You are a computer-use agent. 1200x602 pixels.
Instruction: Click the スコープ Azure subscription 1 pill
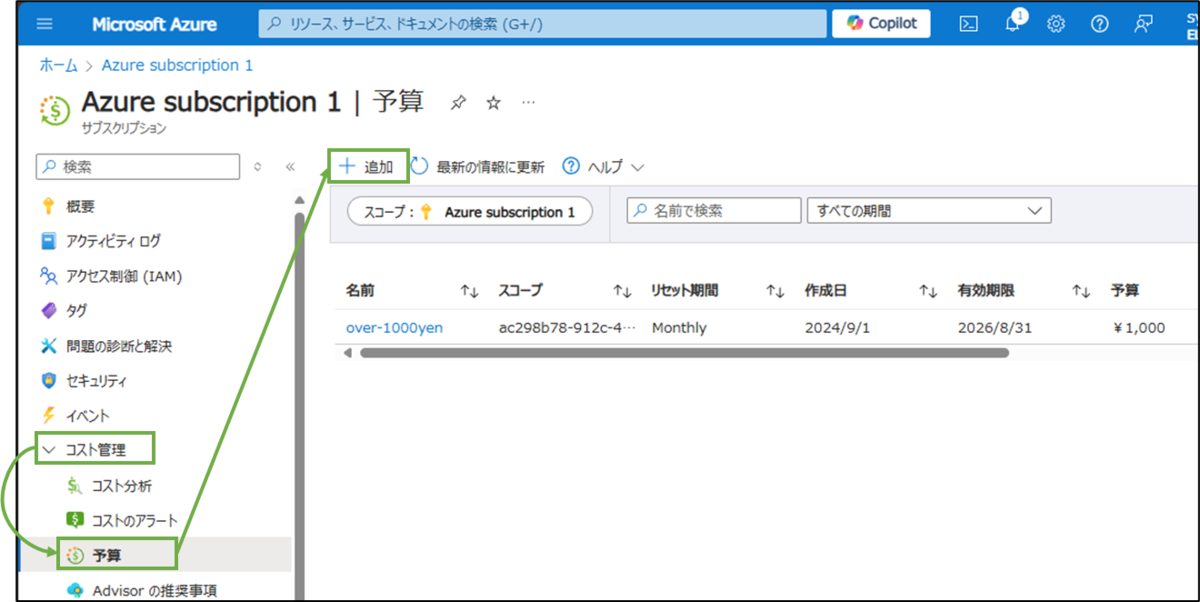(470, 212)
